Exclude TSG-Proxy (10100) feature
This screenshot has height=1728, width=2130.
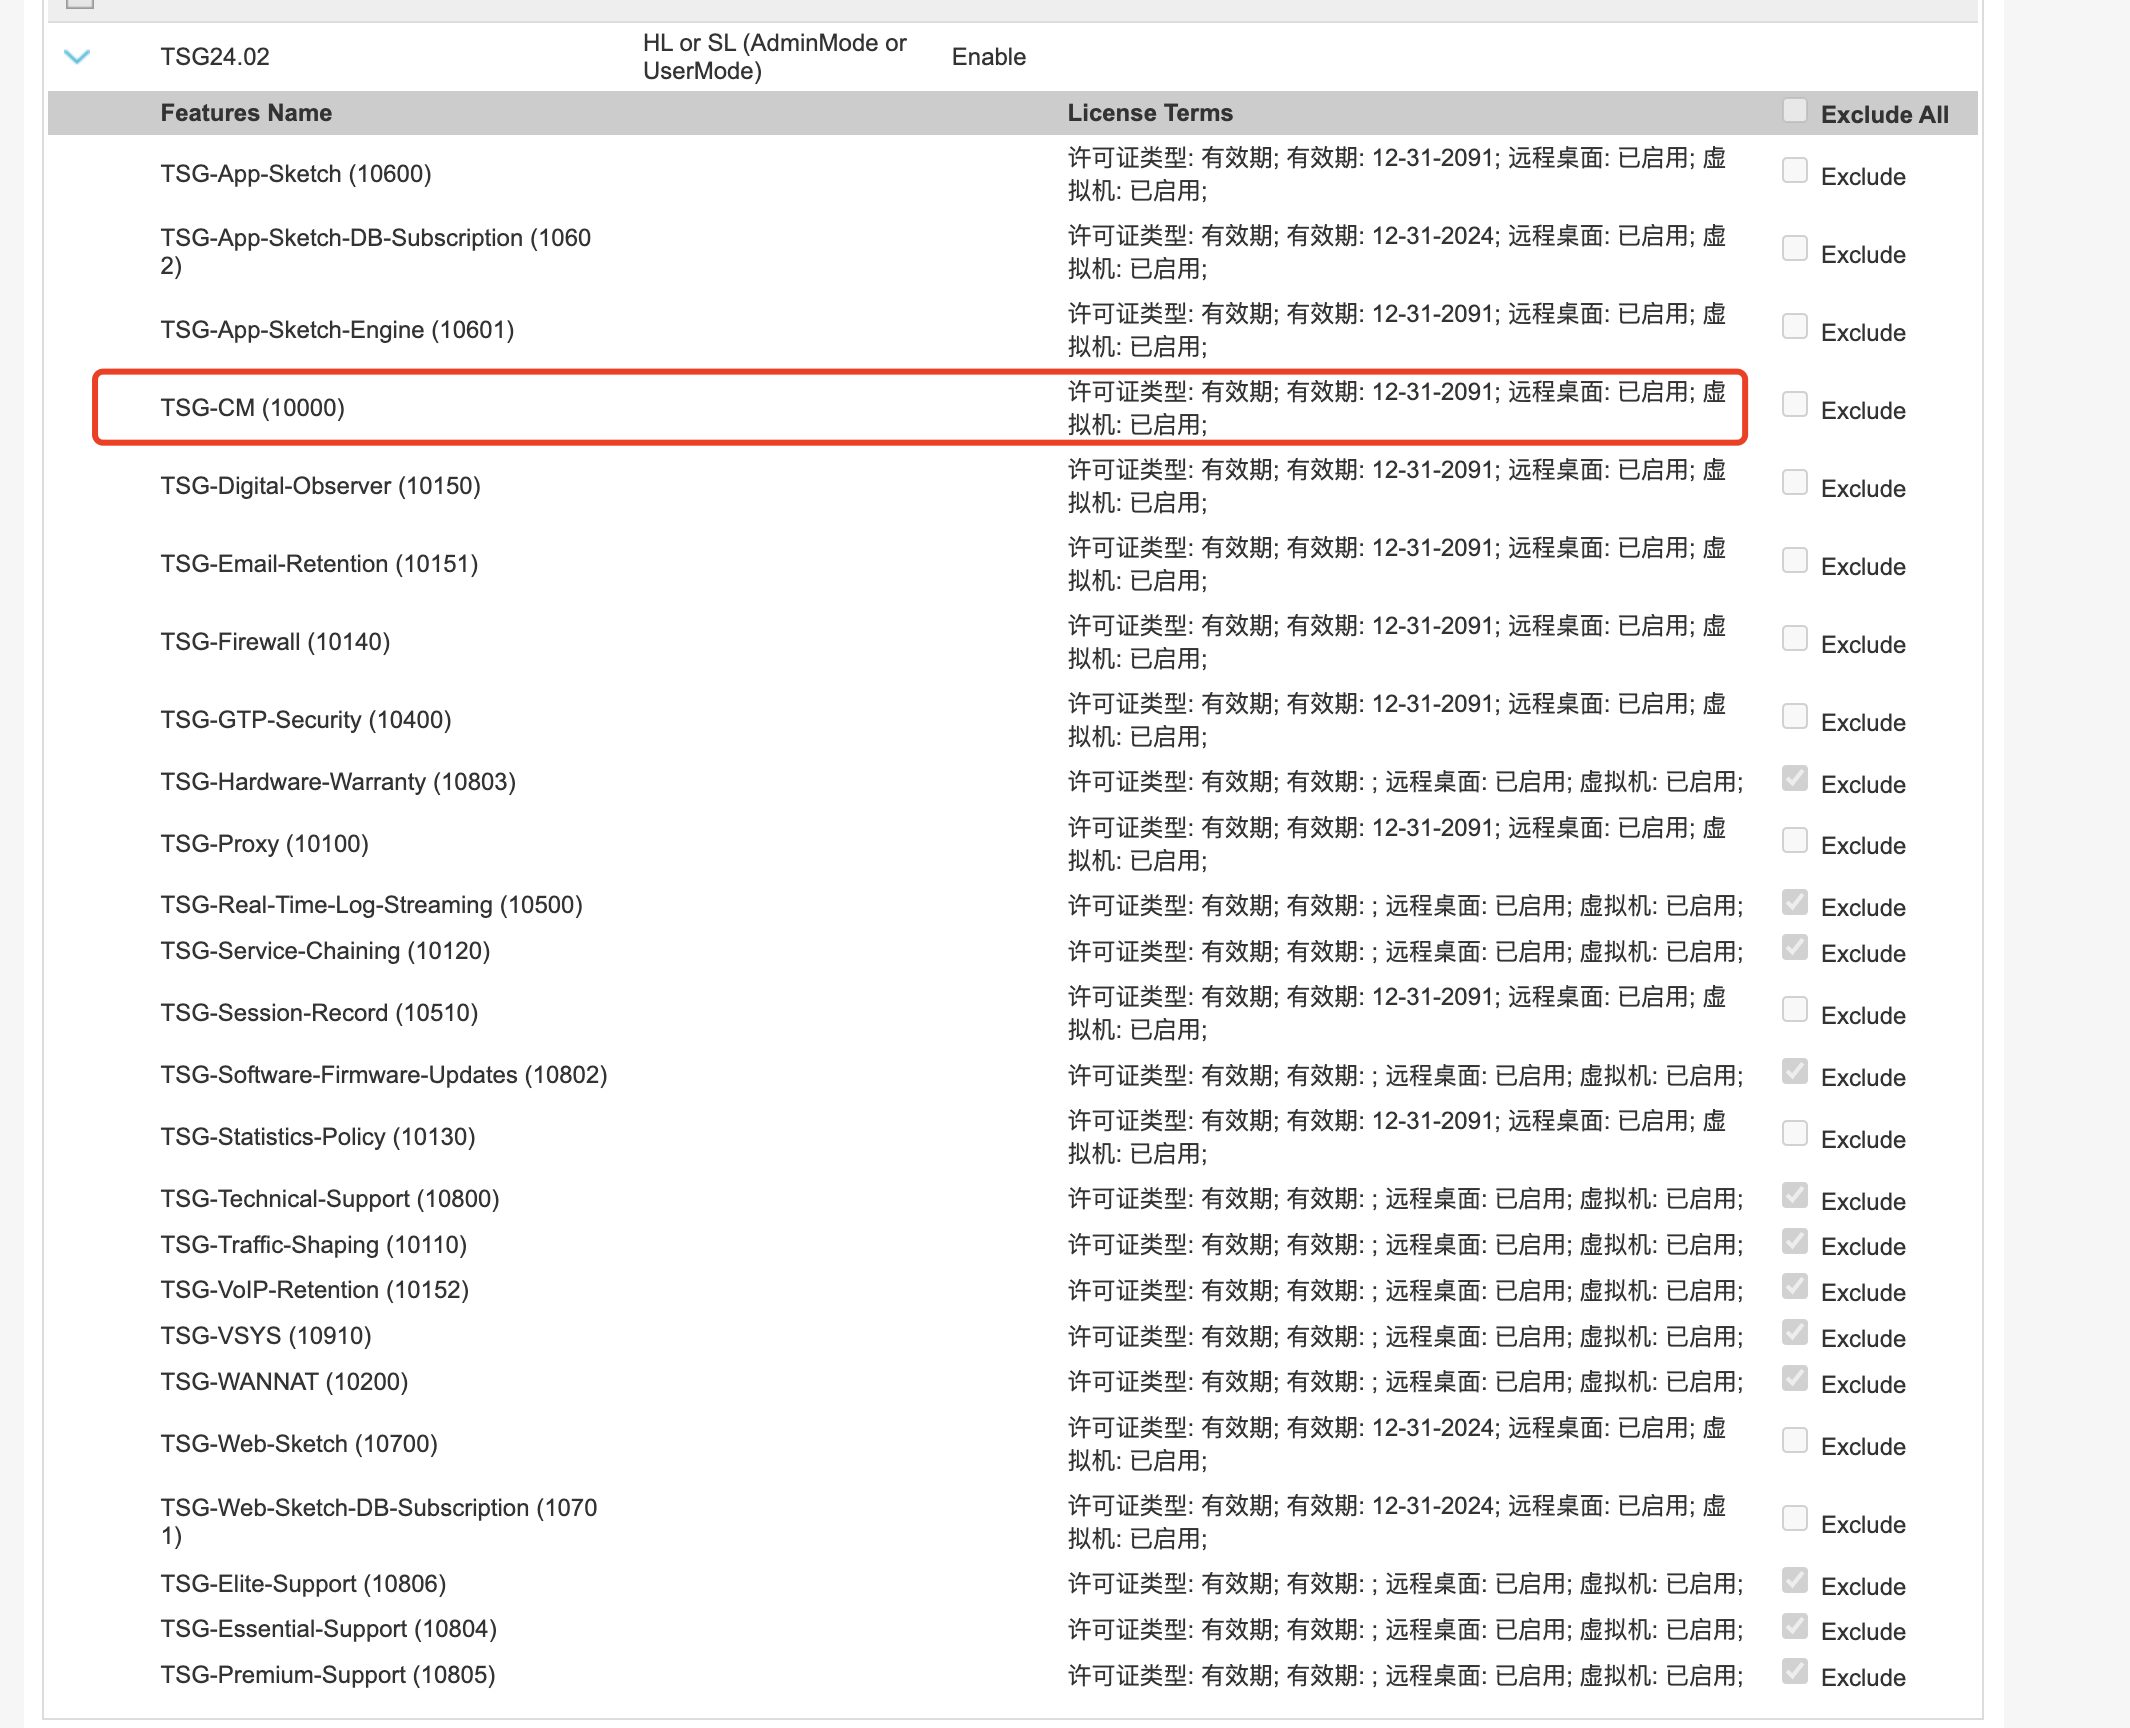pyautogui.click(x=1795, y=841)
